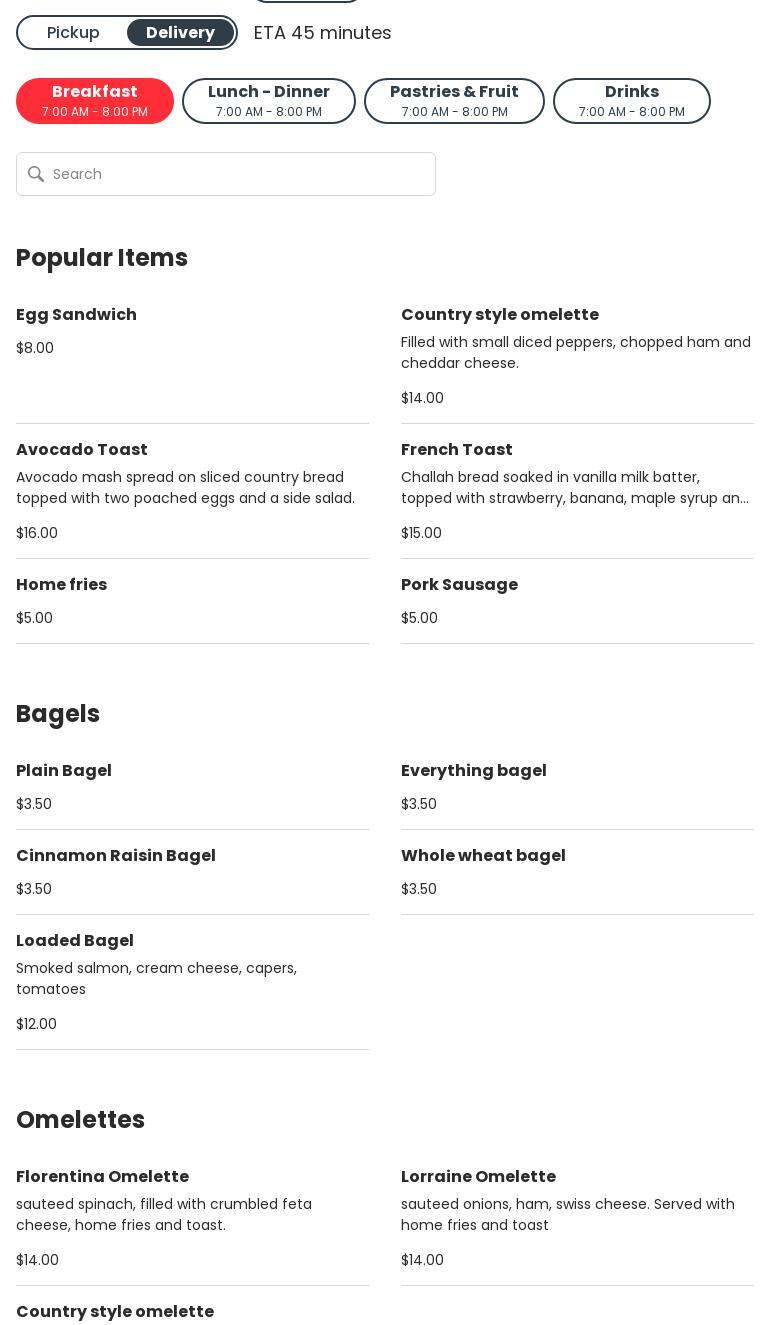Open the French Toast item
Image resolution: width=770 pixels, height=1325 pixels.
pyautogui.click(x=457, y=450)
